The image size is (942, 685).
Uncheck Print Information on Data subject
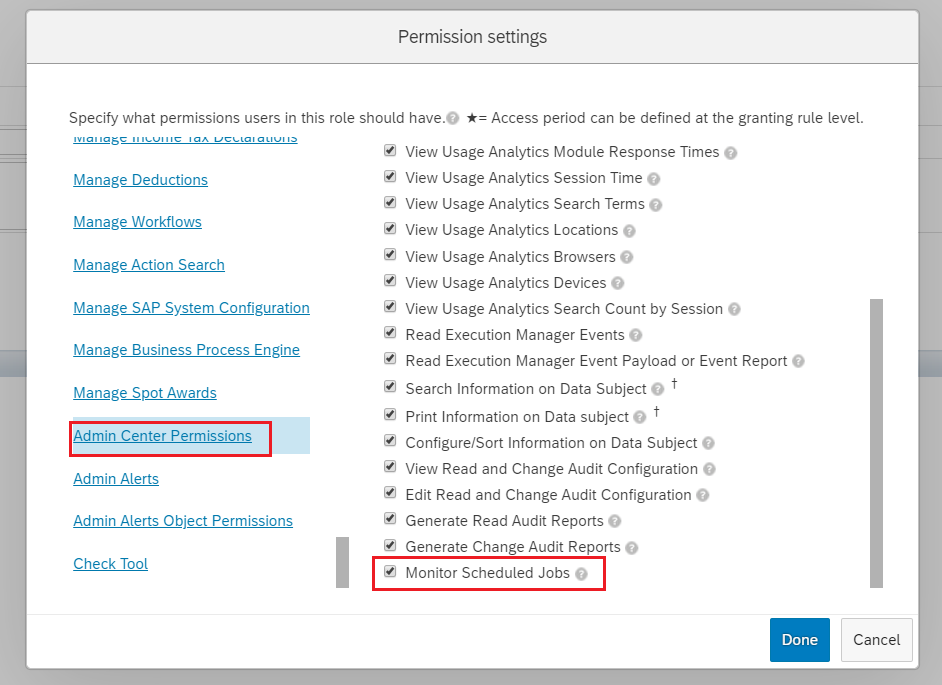(x=390, y=415)
